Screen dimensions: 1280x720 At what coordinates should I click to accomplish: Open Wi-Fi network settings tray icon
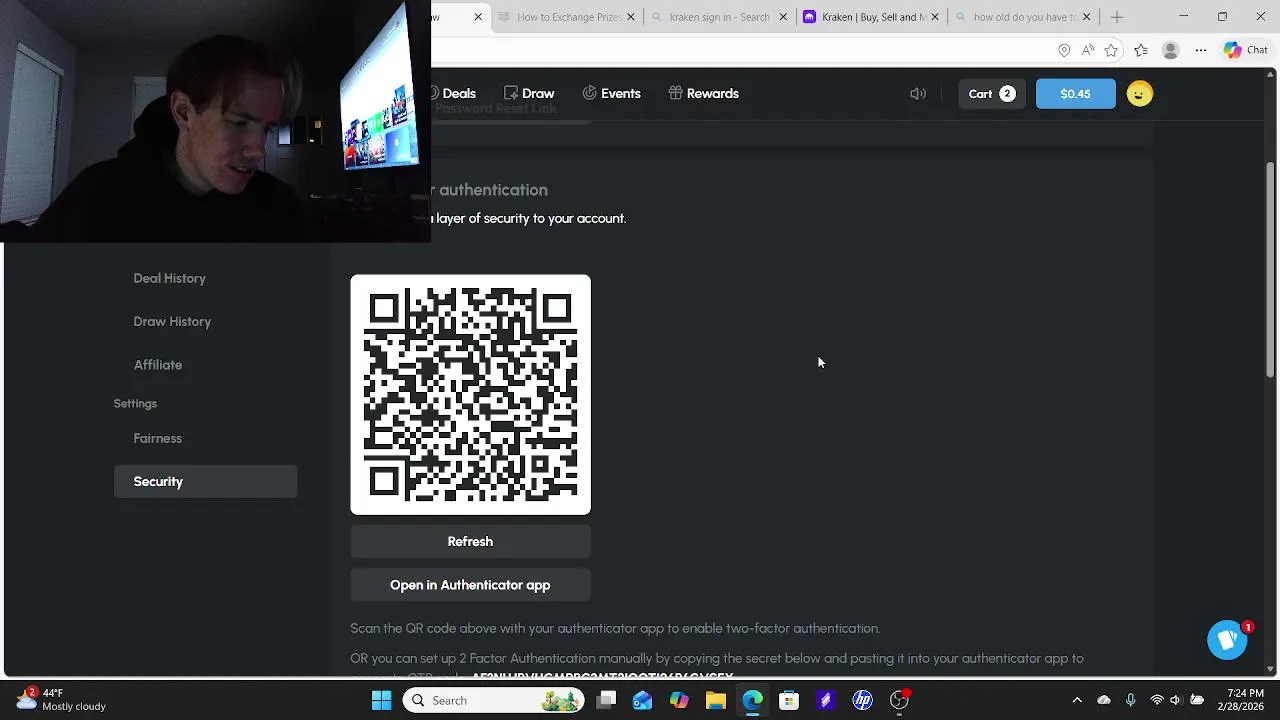coord(1157,700)
